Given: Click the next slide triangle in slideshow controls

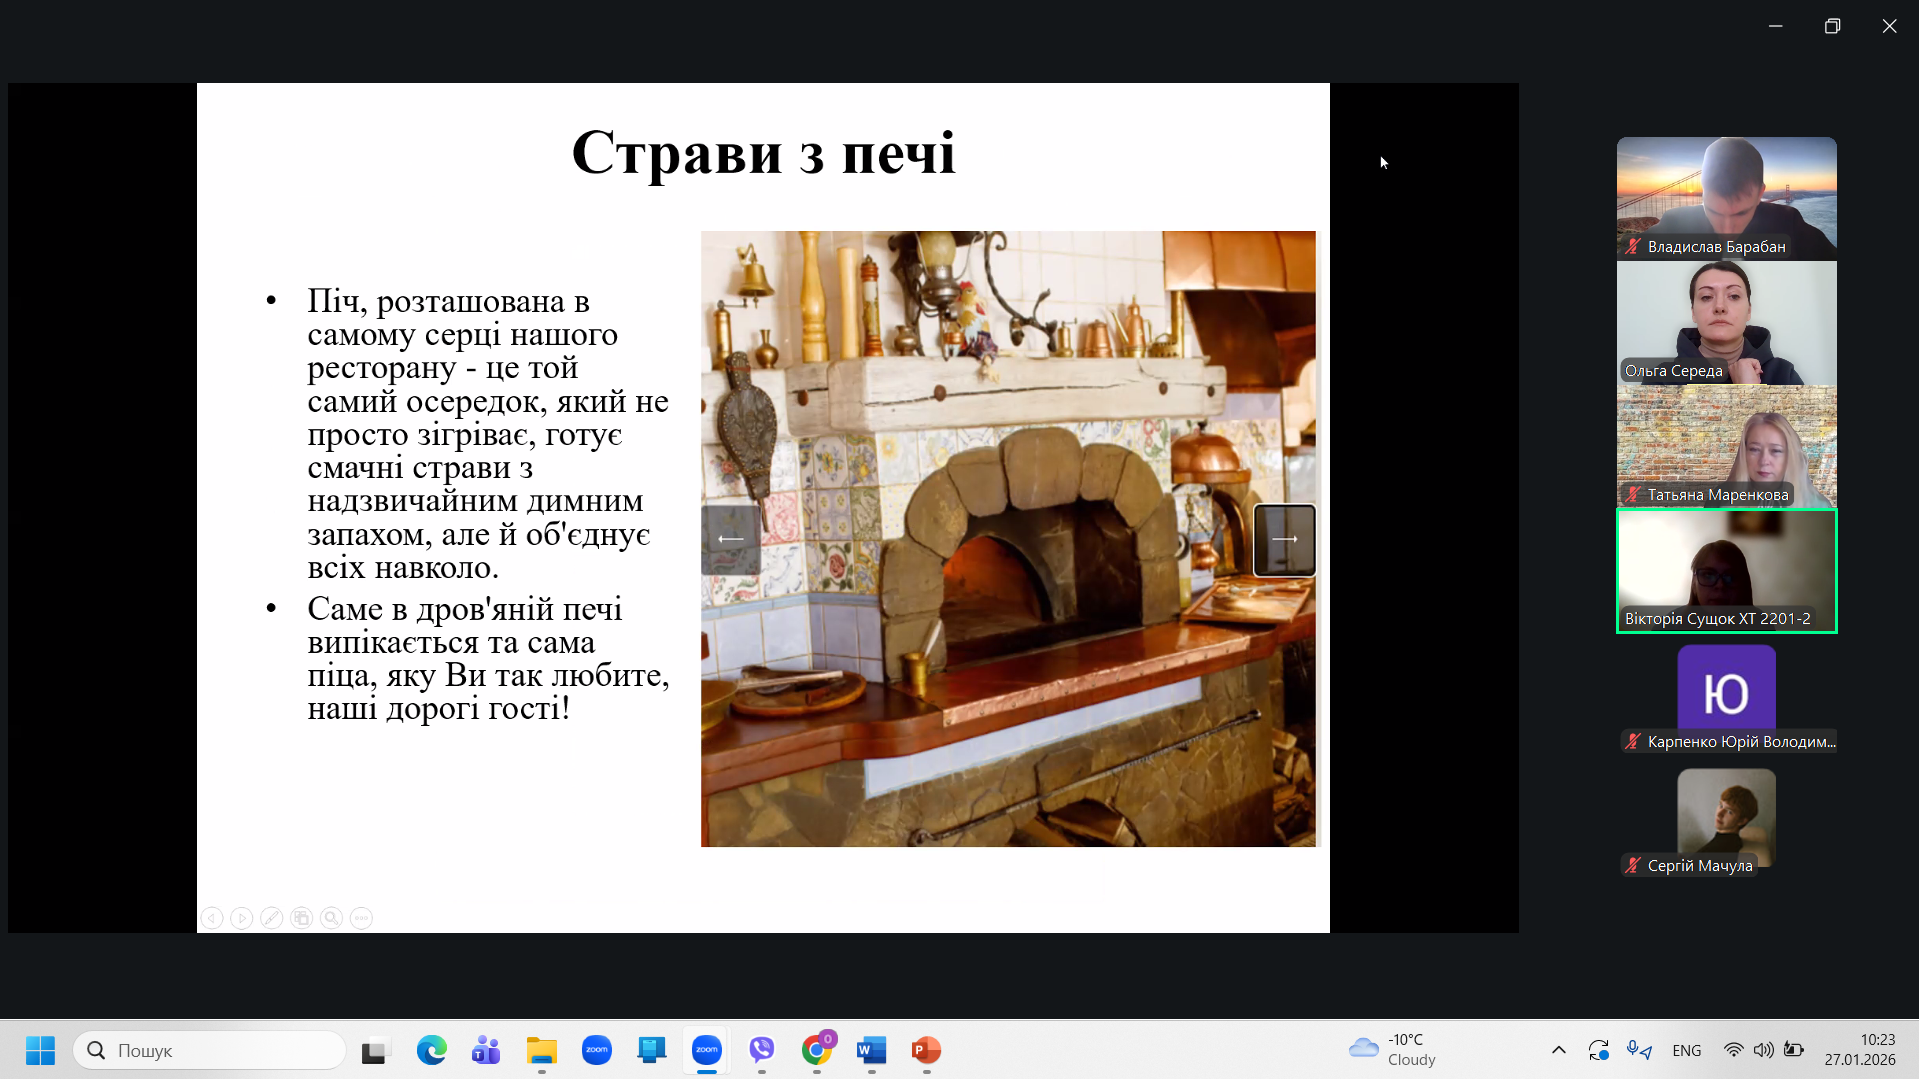Looking at the screenshot, I should pos(241,918).
